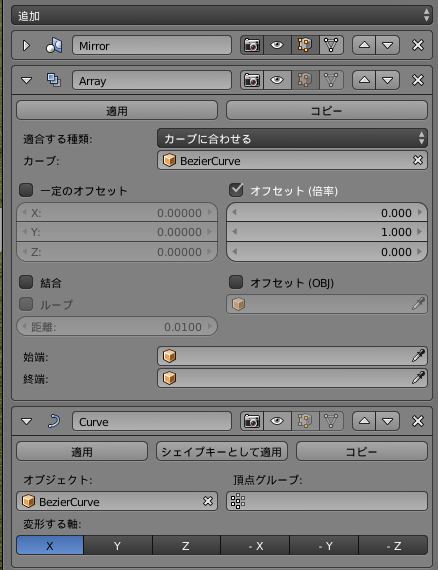Open the 終端 end cap object field
438x570 pixels.
pos(292,378)
